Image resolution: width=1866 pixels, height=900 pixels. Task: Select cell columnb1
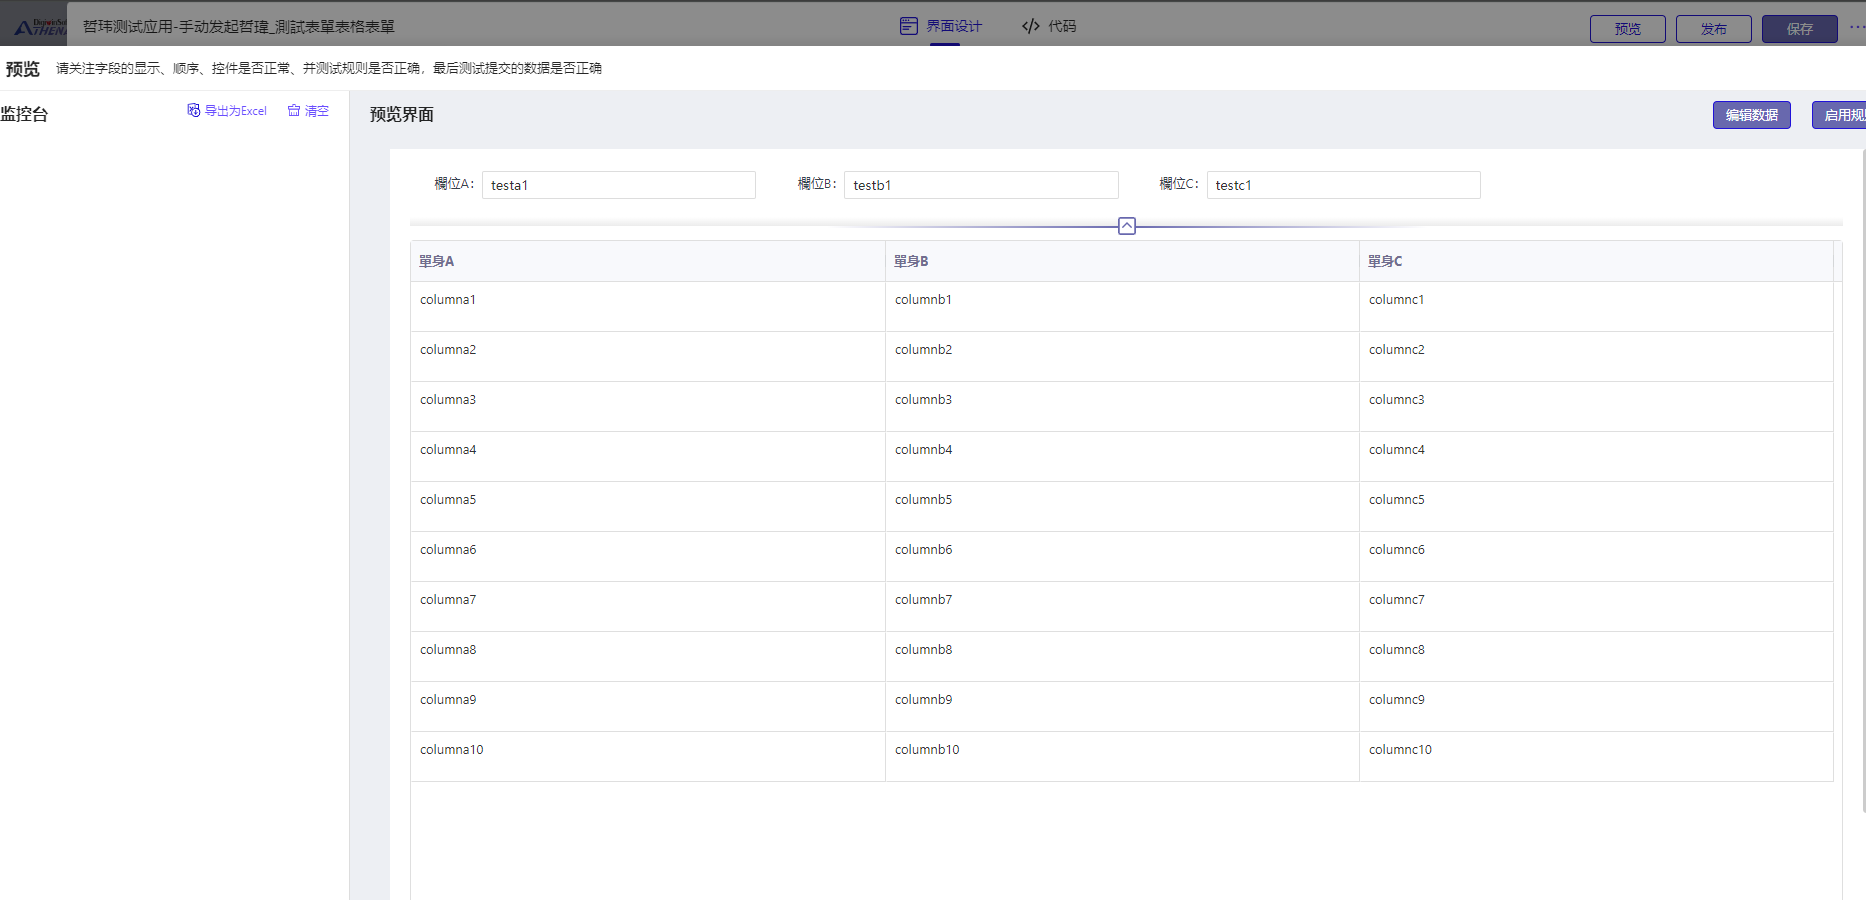1122,306
